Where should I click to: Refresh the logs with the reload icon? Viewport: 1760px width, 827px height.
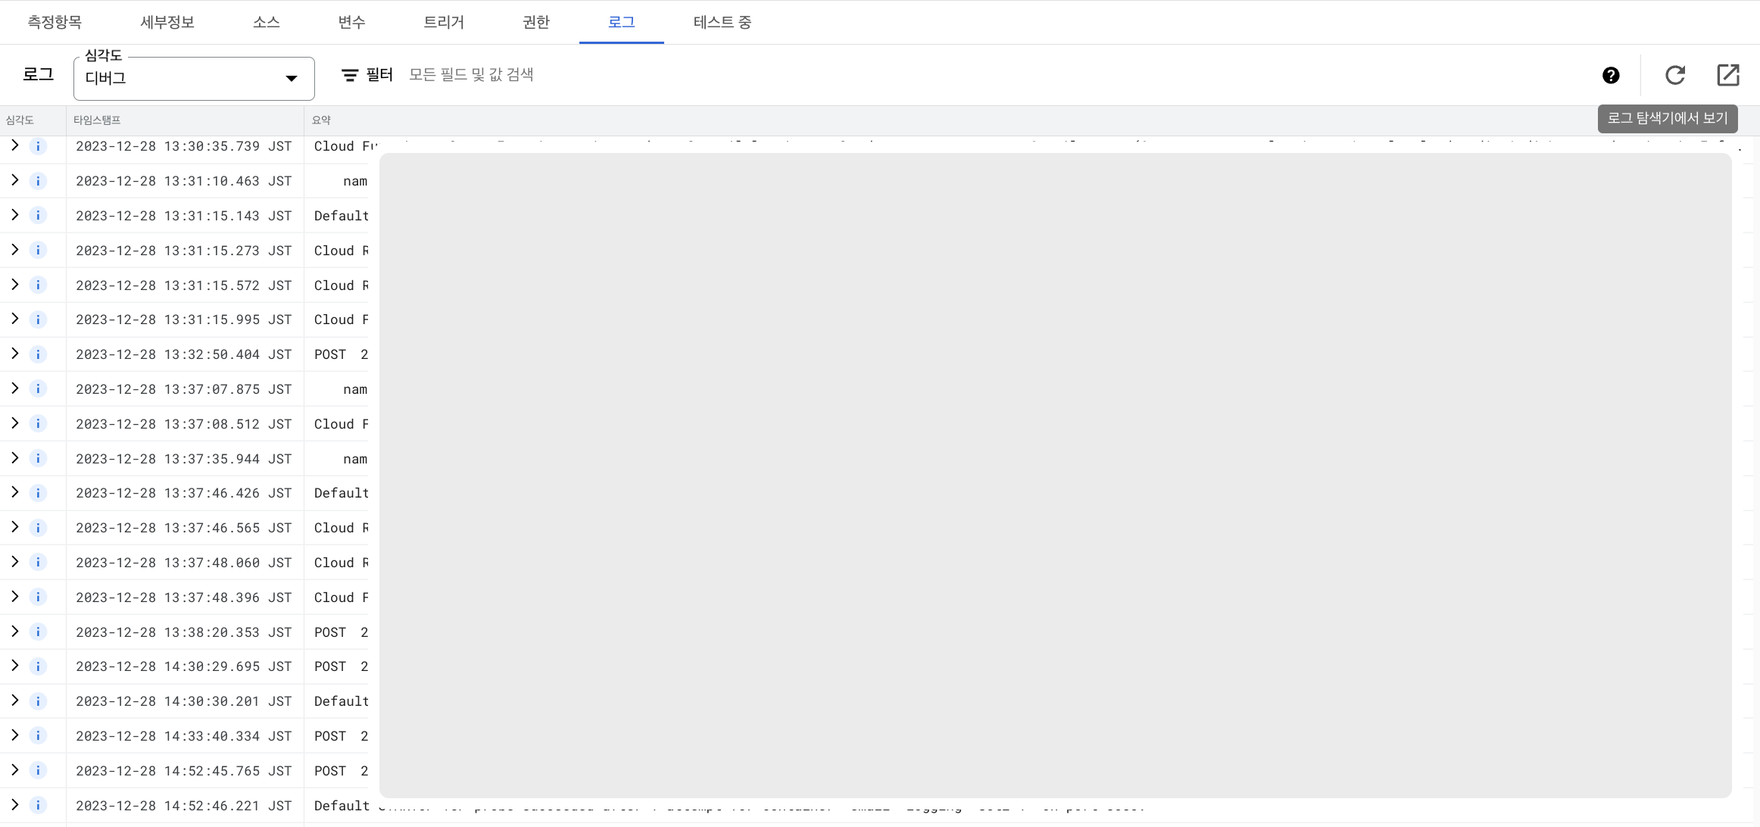pyautogui.click(x=1675, y=75)
